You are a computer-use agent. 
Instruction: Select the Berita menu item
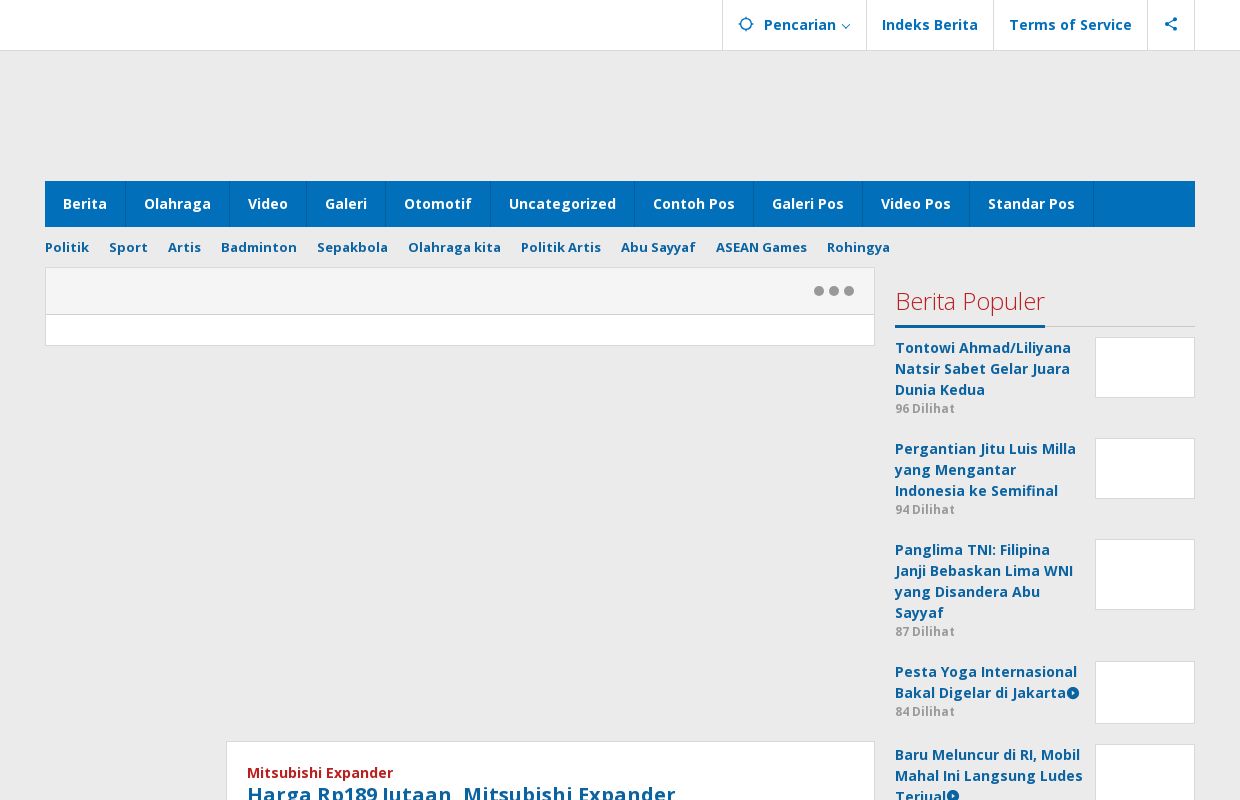click(85, 204)
